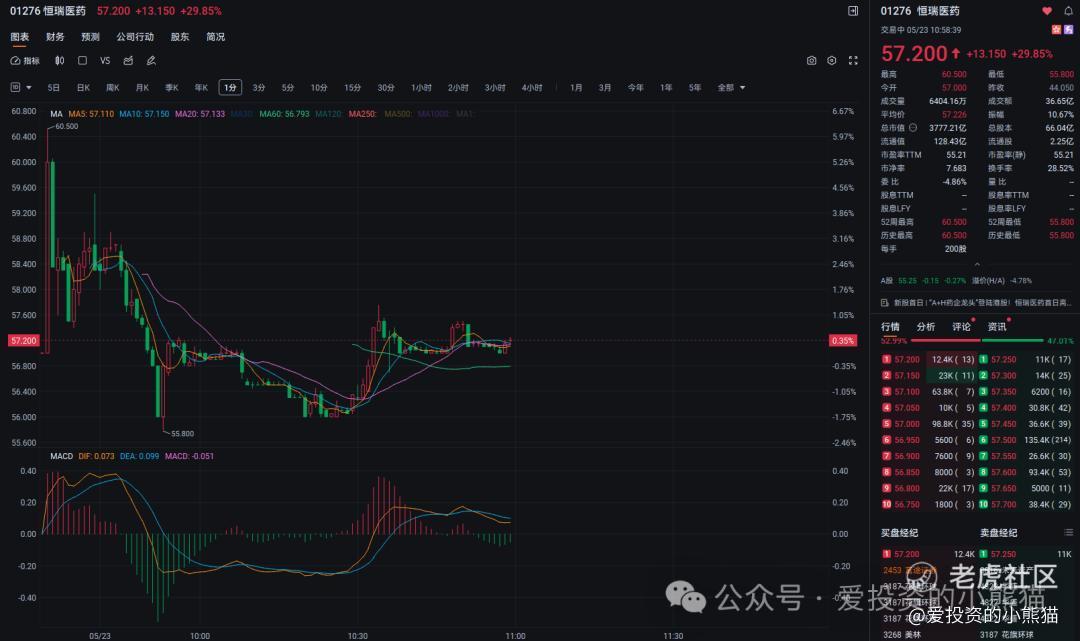This screenshot has width=1080, height=641.
Task: Click the buy/sell ratio bar
Action: pyautogui.click(x=975, y=341)
